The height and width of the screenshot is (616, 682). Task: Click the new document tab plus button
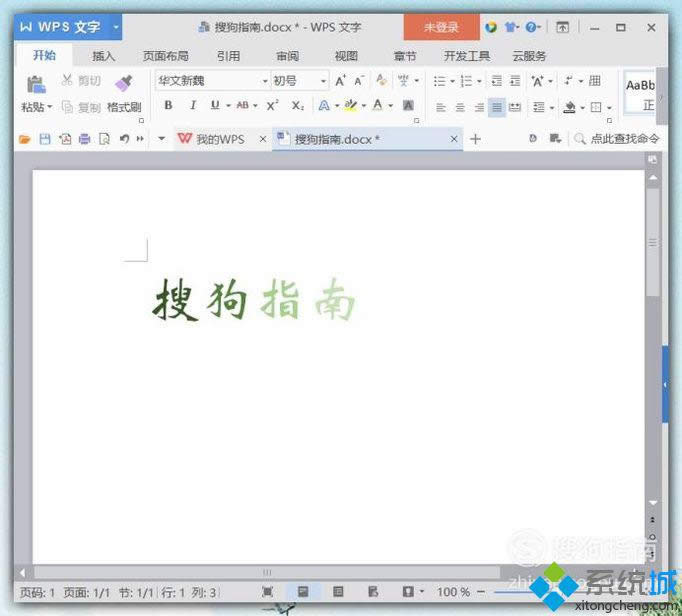click(x=475, y=139)
